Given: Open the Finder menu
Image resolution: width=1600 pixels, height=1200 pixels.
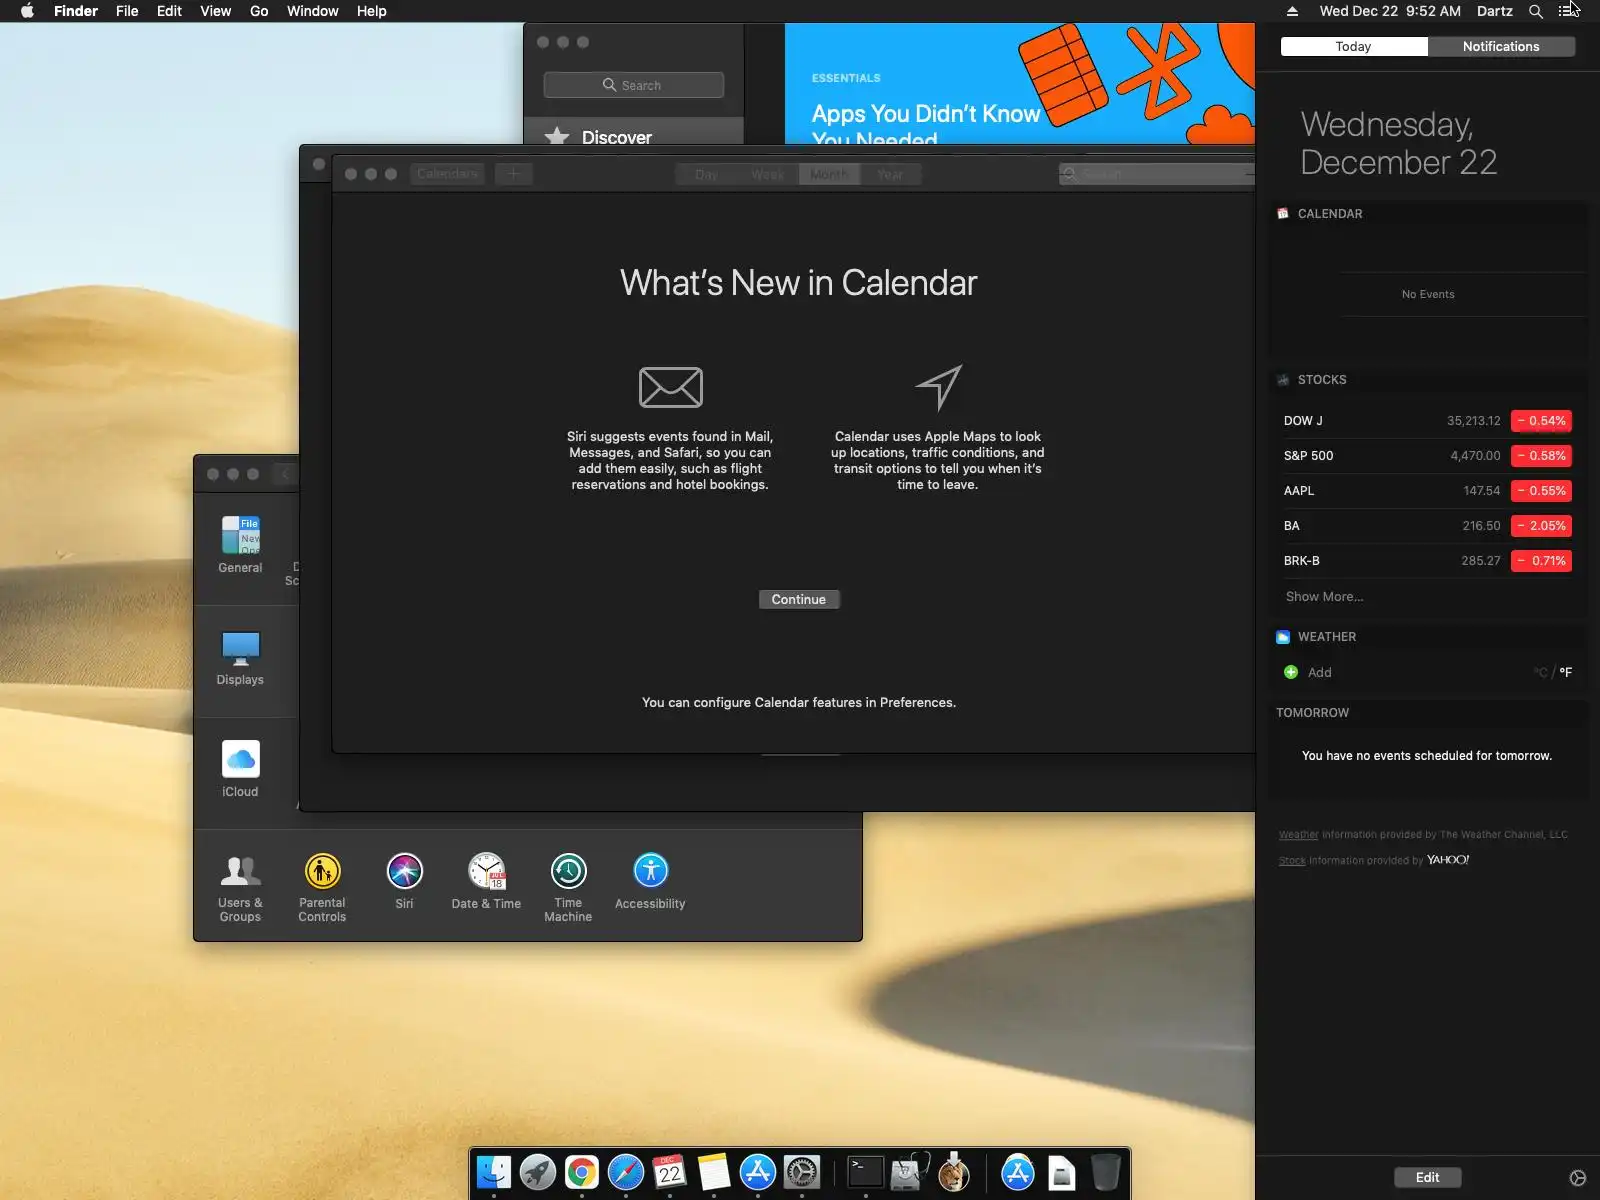Looking at the screenshot, I should click(76, 11).
